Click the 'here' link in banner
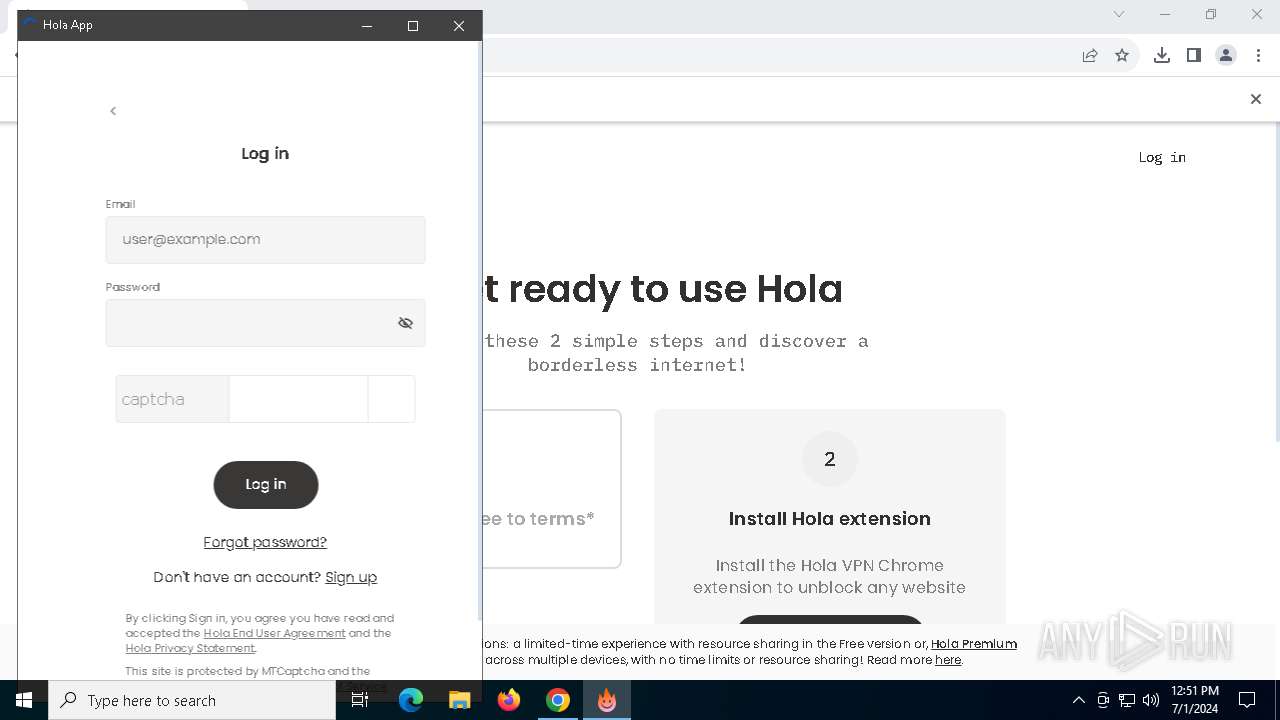 tap(948, 660)
